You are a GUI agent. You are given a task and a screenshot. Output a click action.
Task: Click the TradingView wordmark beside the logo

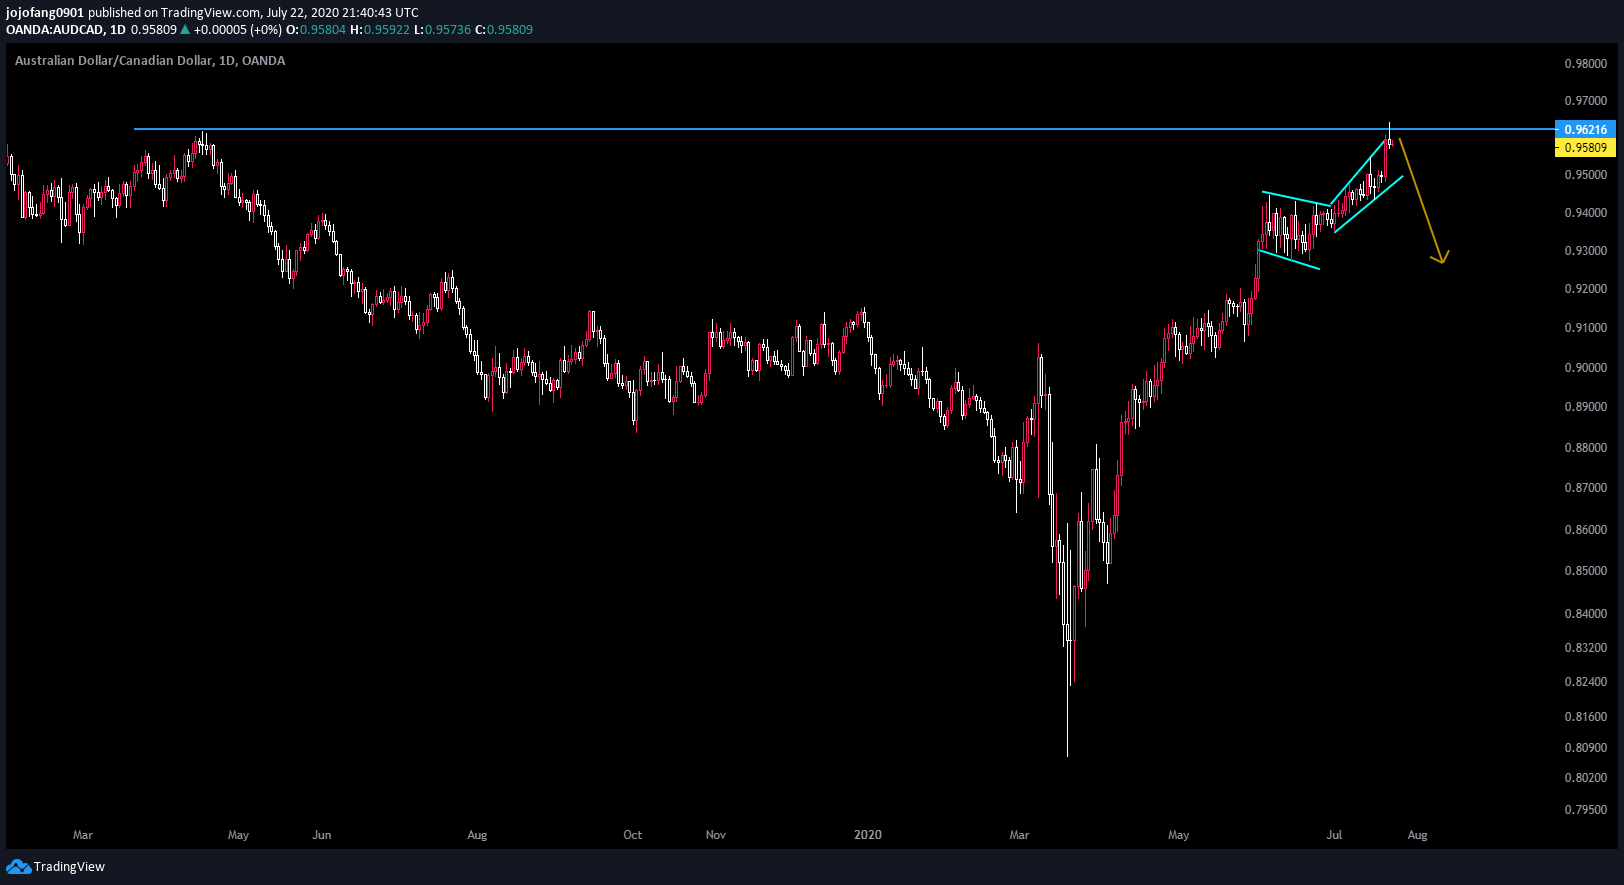tap(69, 867)
